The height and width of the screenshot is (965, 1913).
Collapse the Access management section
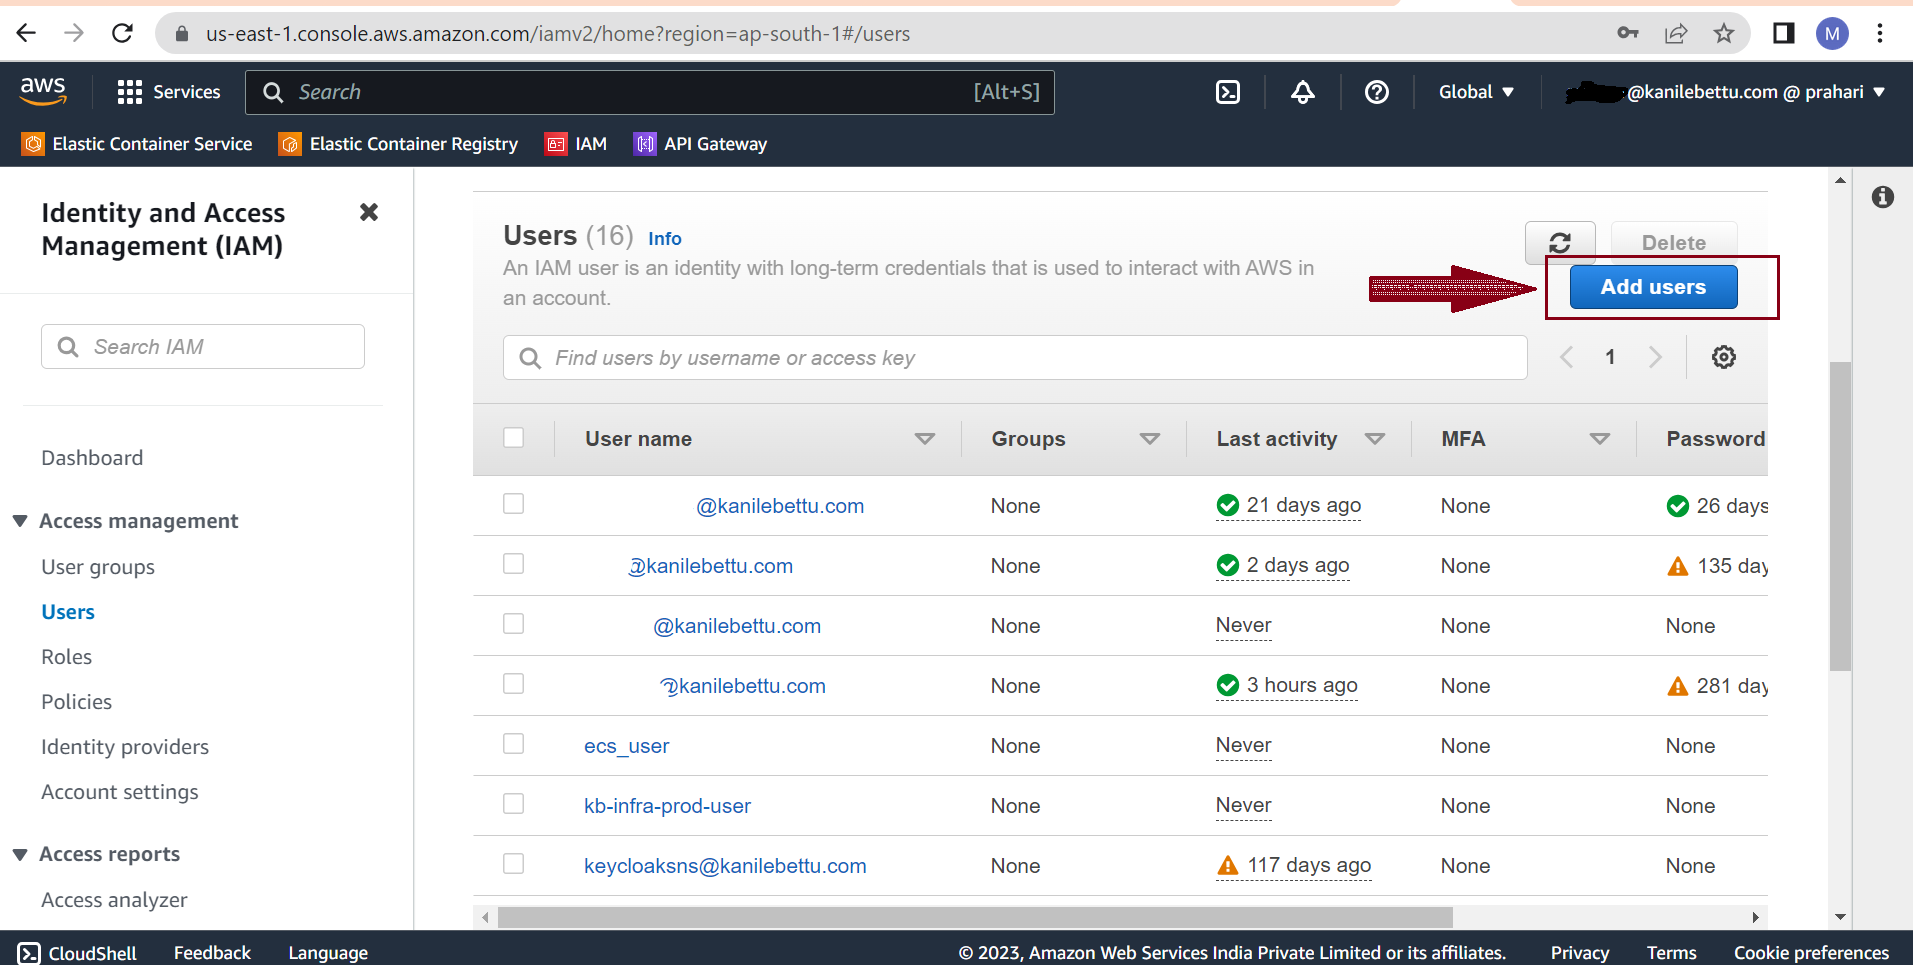pyautogui.click(x=20, y=521)
